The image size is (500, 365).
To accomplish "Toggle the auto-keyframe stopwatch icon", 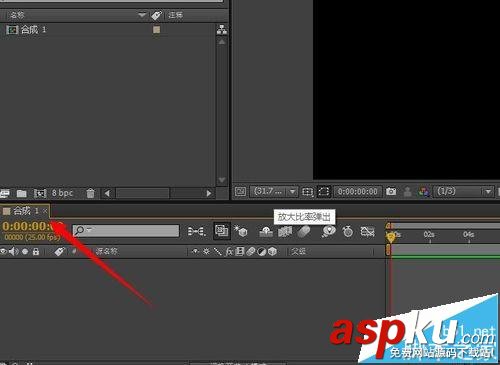I will pyautogui.click(x=348, y=231).
